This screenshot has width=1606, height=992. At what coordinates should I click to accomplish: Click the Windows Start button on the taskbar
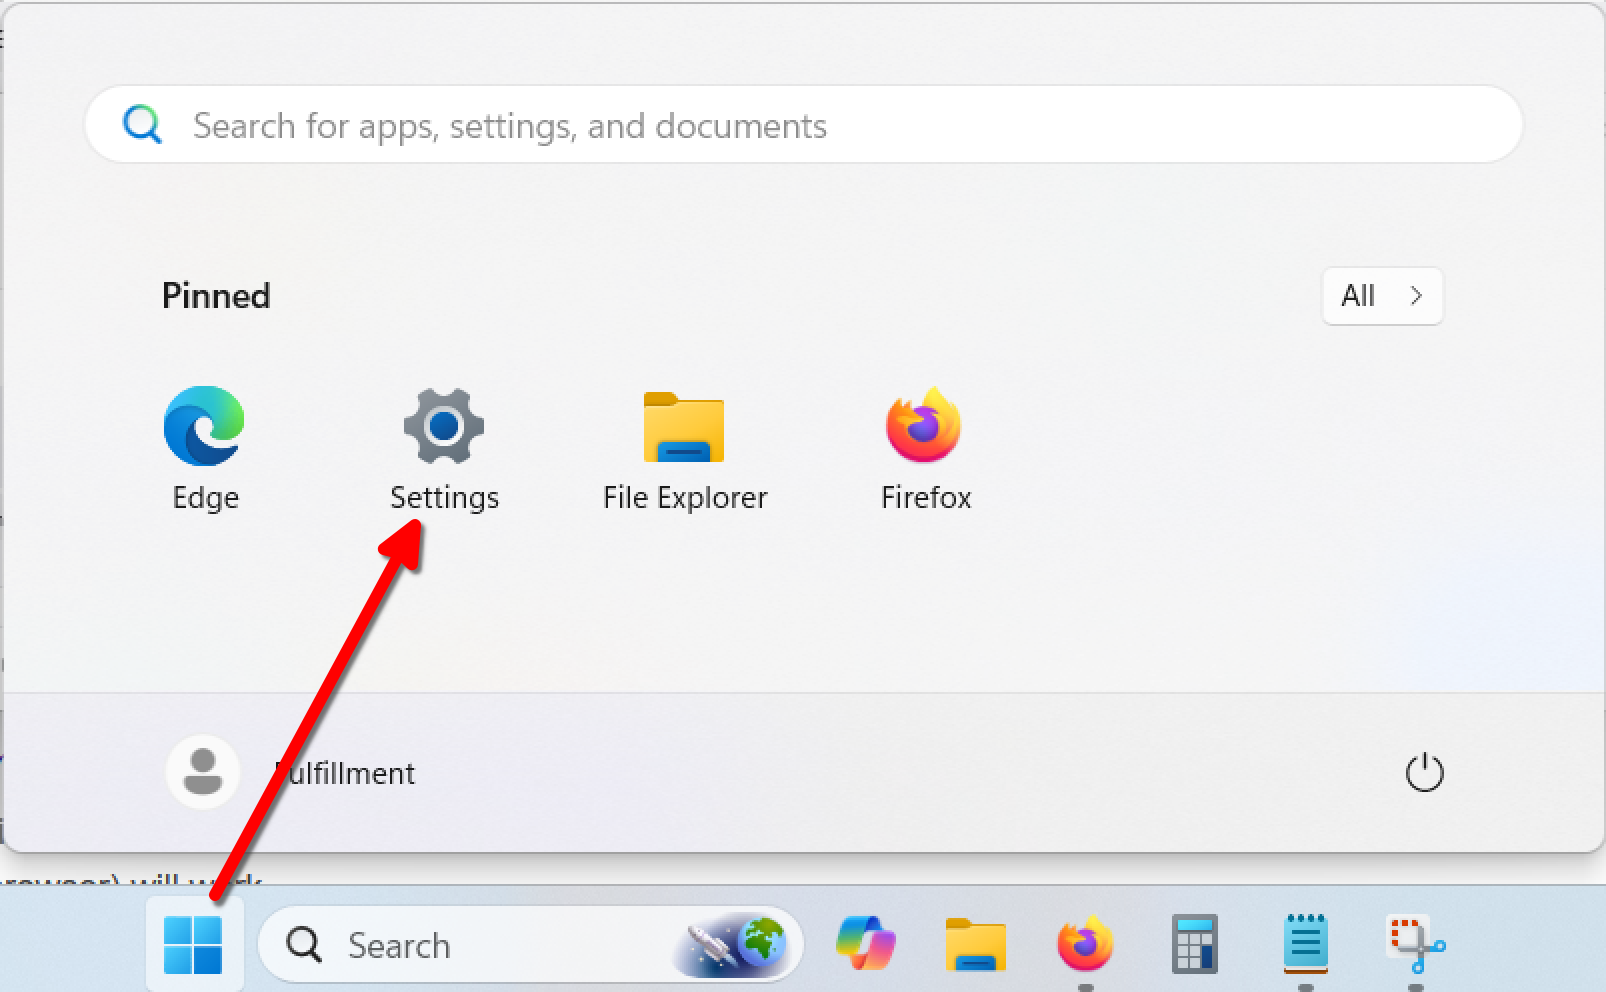pos(193,945)
